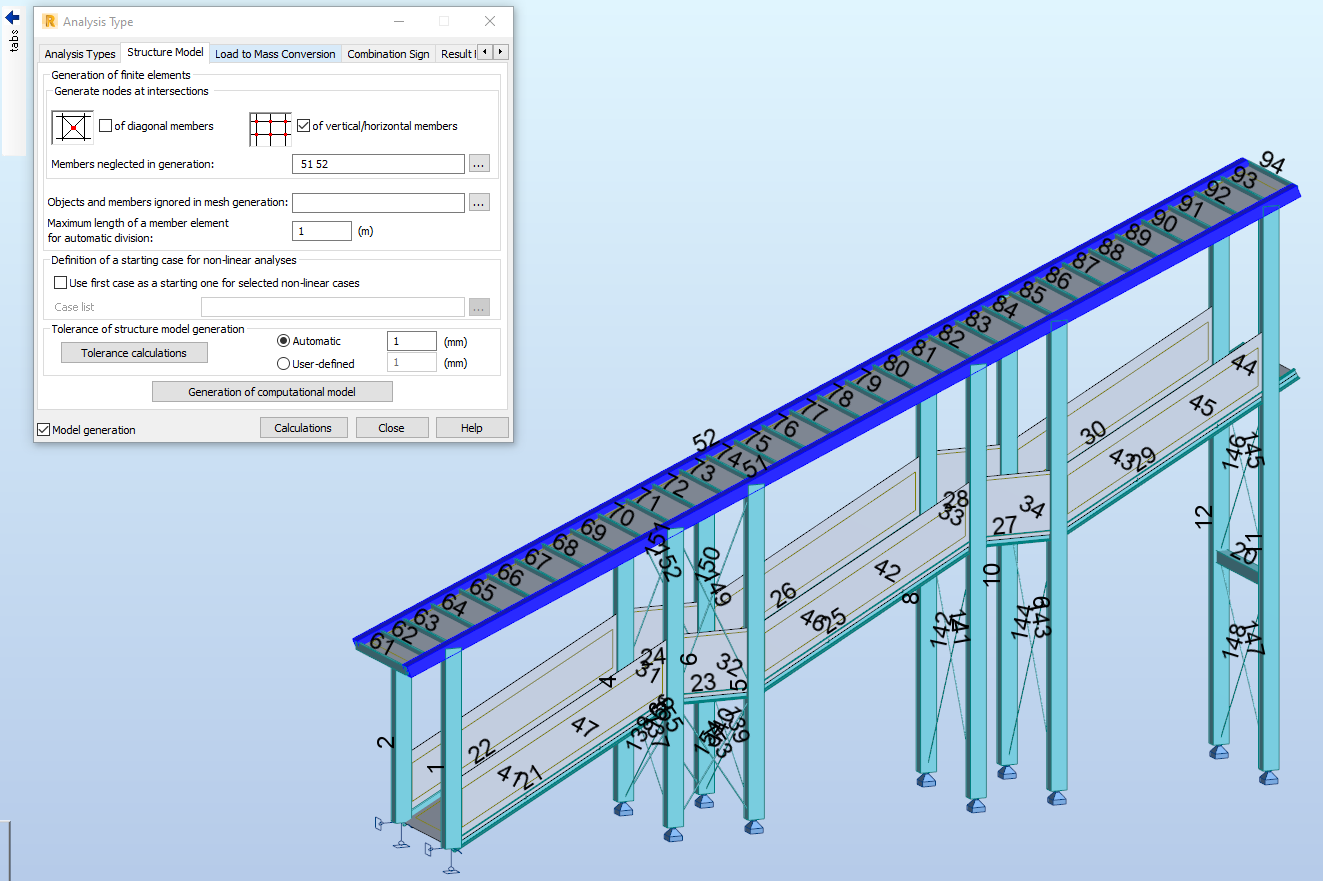Screen dimensions: 1323x881
Task: Click the right tab scroll arrow
Action: coord(499,51)
